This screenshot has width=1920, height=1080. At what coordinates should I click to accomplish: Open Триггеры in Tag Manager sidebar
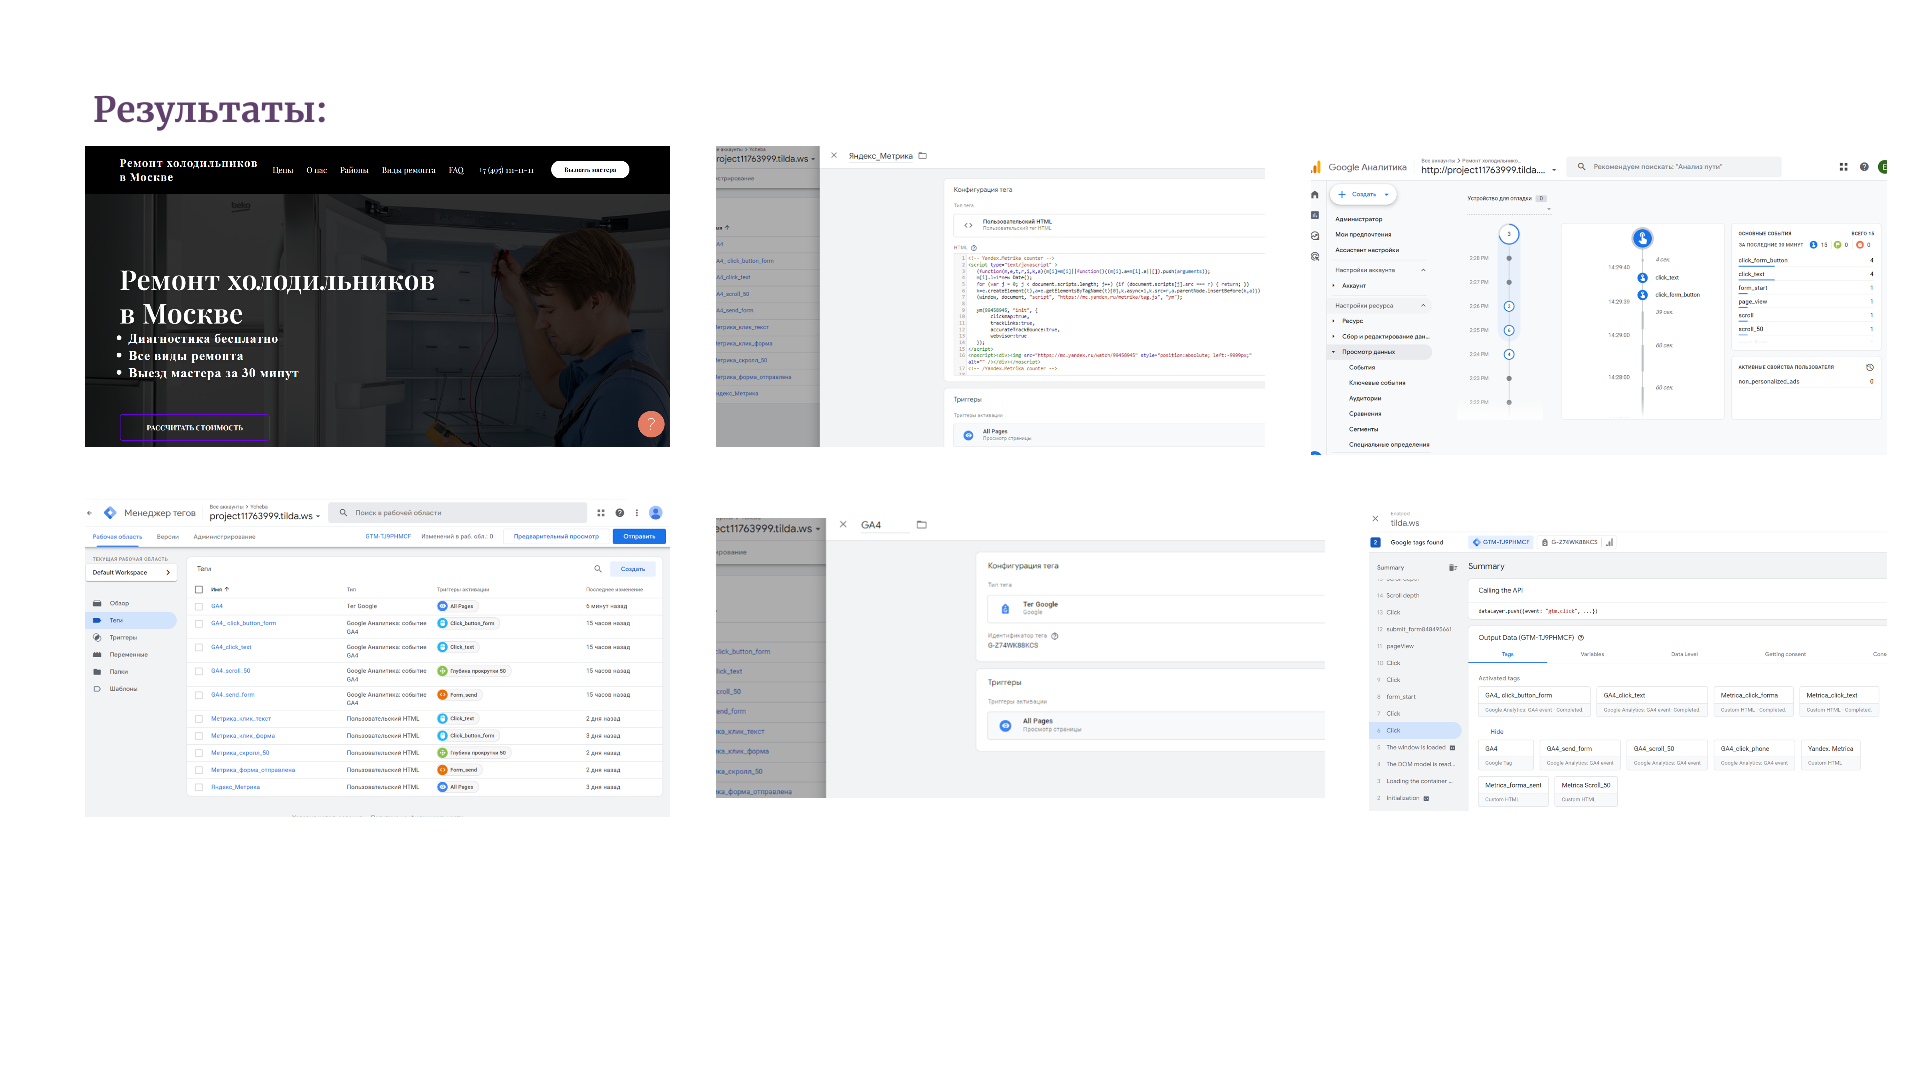(x=123, y=638)
